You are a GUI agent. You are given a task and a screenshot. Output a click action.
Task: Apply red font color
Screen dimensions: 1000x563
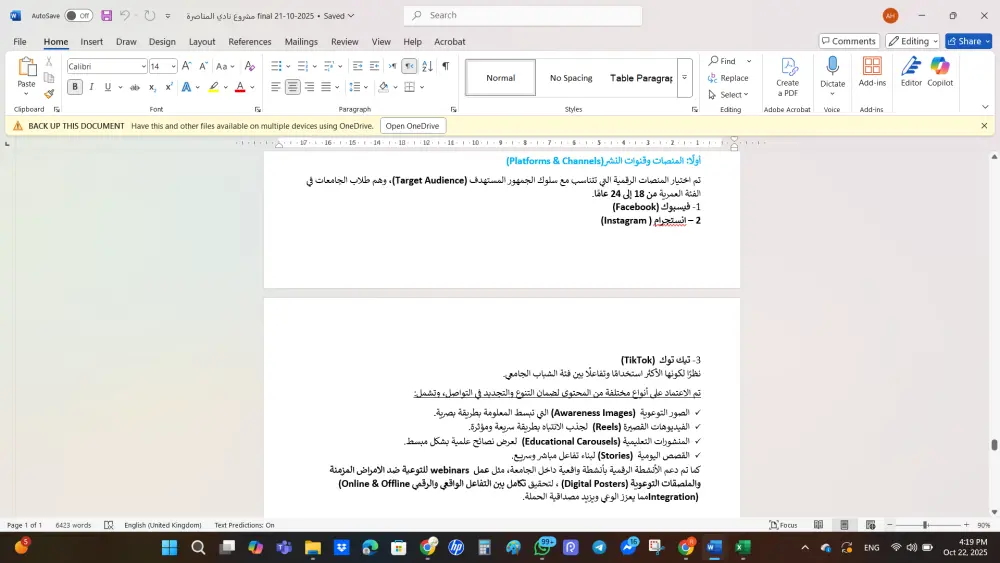pyautogui.click(x=240, y=87)
